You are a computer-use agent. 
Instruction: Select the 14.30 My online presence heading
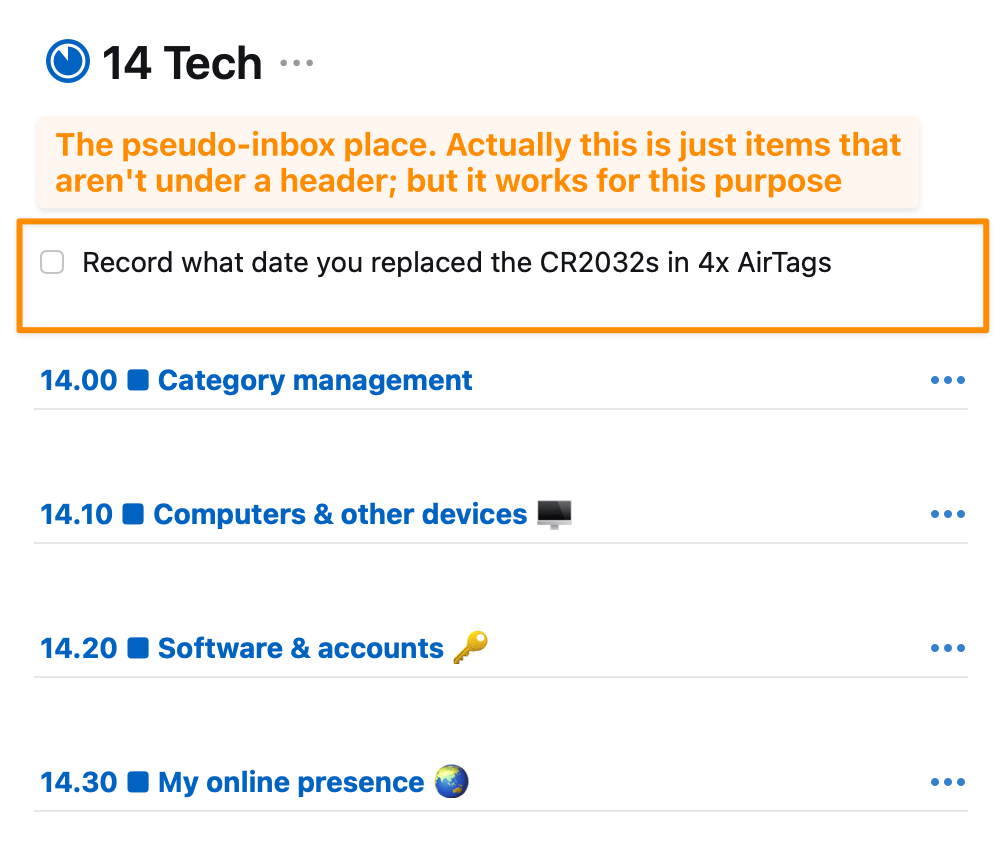tap(290, 783)
